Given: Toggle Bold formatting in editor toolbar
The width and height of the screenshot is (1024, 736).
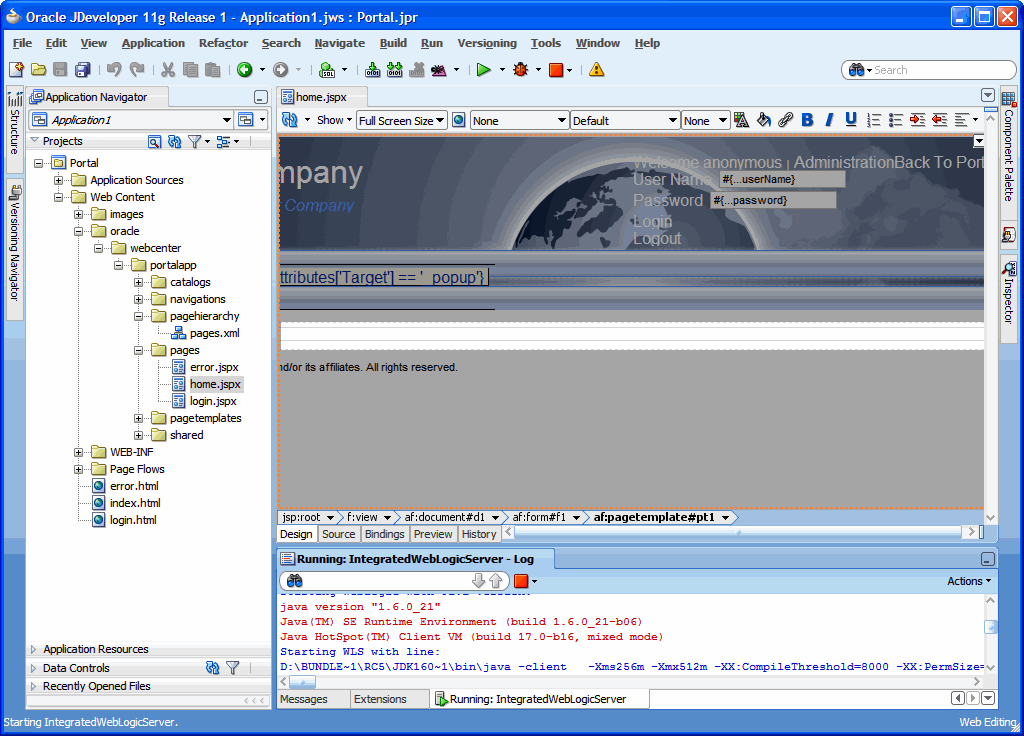Looking at the screenshot, I should (x=807, y=120).
